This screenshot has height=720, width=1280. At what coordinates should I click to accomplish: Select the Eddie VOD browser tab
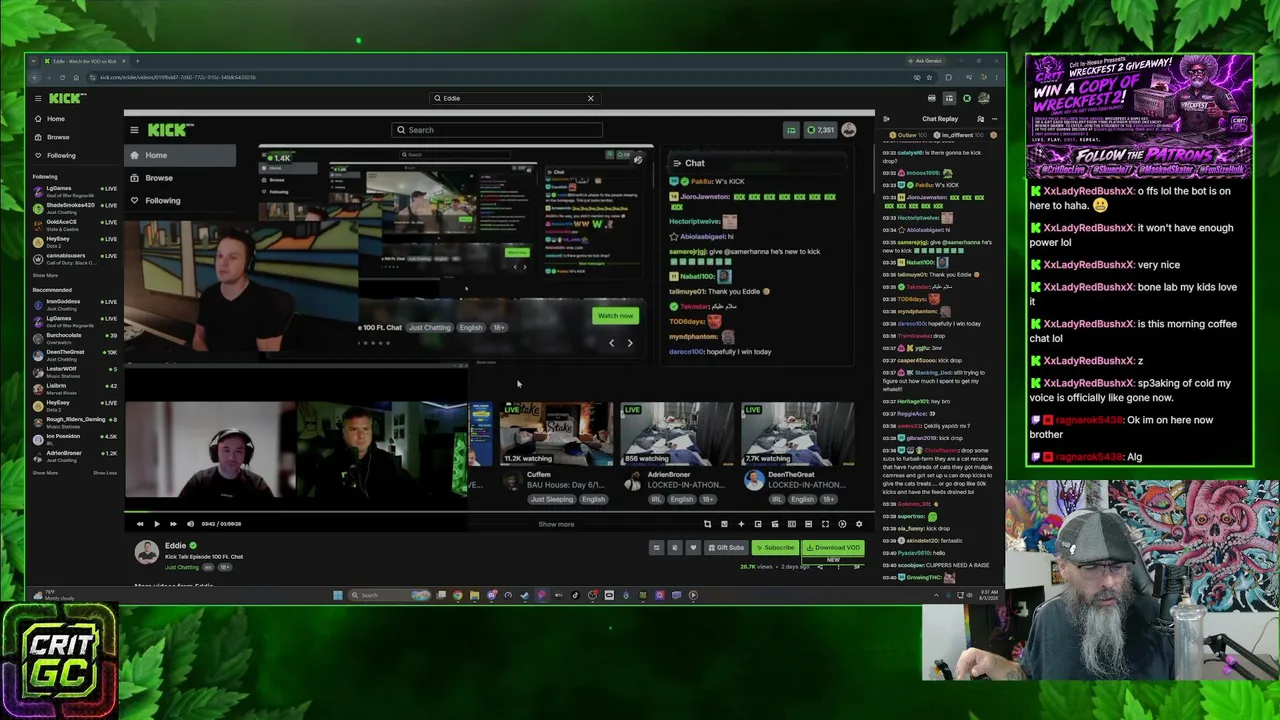tap(85, 61)
